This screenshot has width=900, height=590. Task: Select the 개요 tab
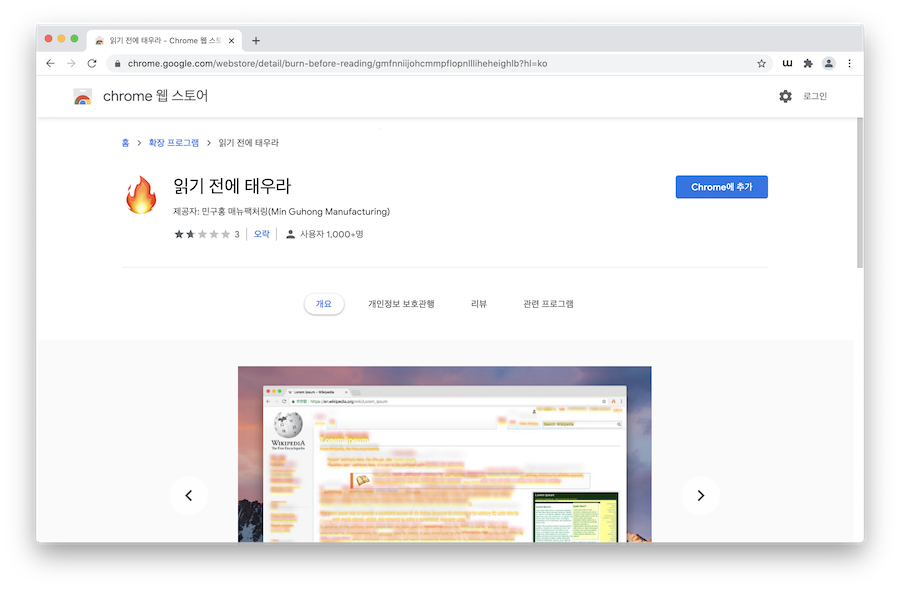pyautogui.click(x=324, y=304)
